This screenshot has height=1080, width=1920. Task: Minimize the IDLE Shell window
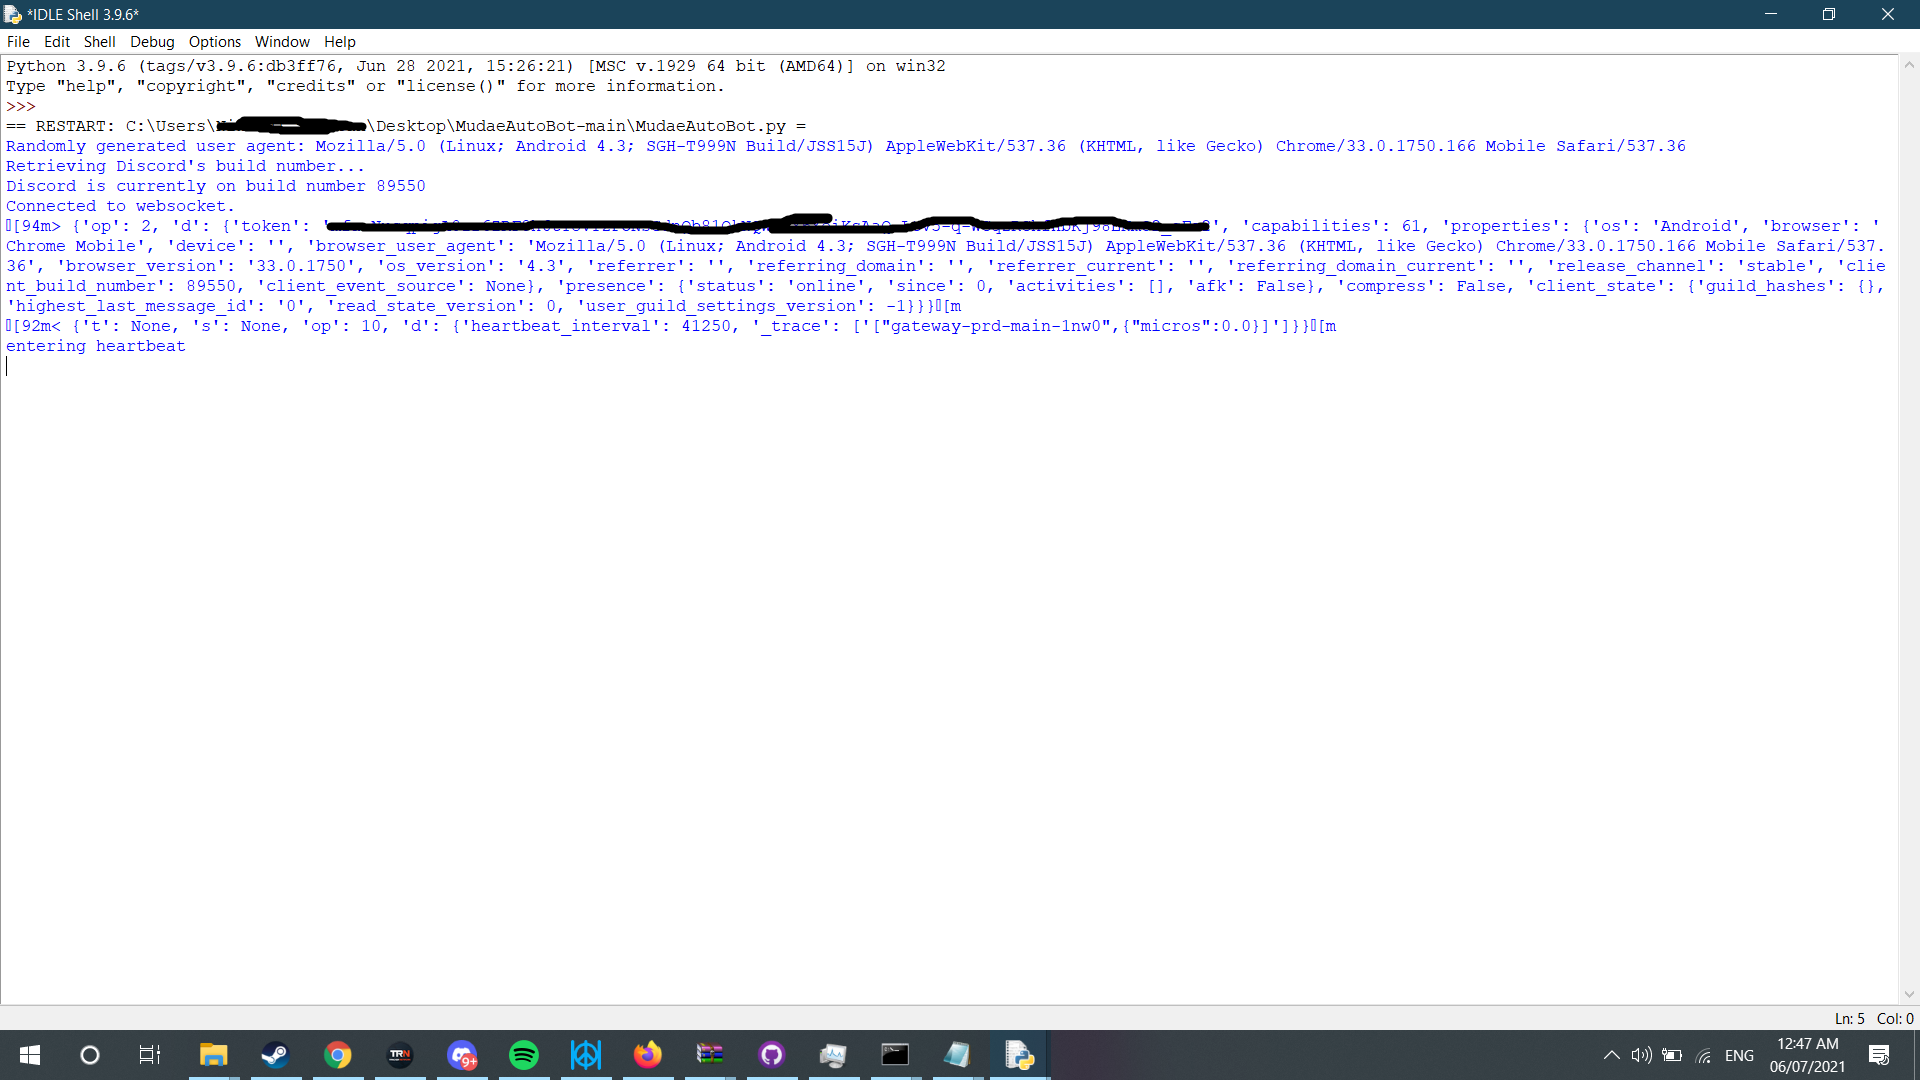1771,14
